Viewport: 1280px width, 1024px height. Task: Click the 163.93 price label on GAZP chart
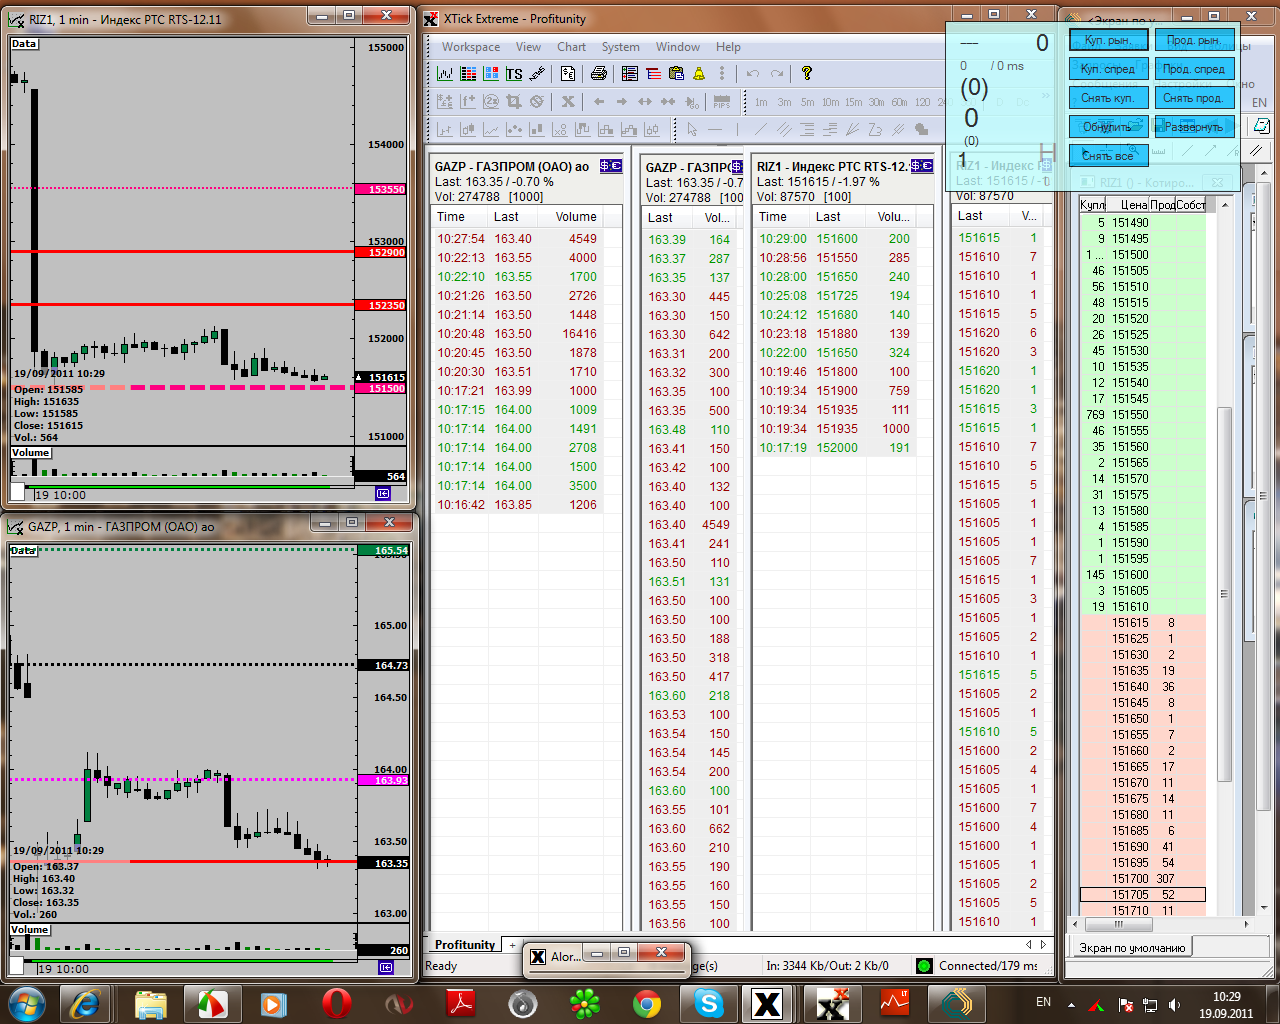384,780
